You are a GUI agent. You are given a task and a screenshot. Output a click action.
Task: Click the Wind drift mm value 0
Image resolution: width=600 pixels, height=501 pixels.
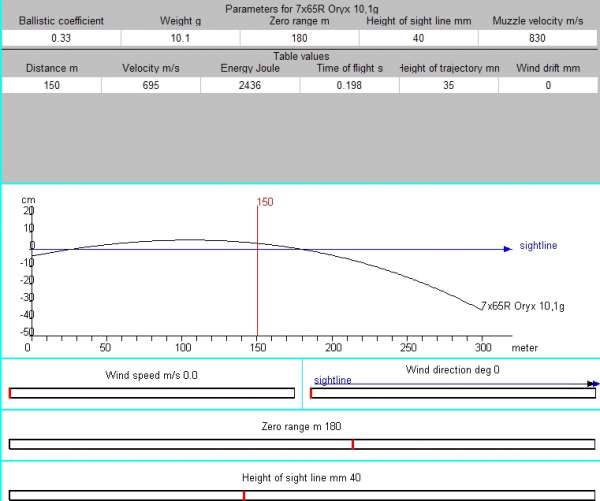[548, 85]
